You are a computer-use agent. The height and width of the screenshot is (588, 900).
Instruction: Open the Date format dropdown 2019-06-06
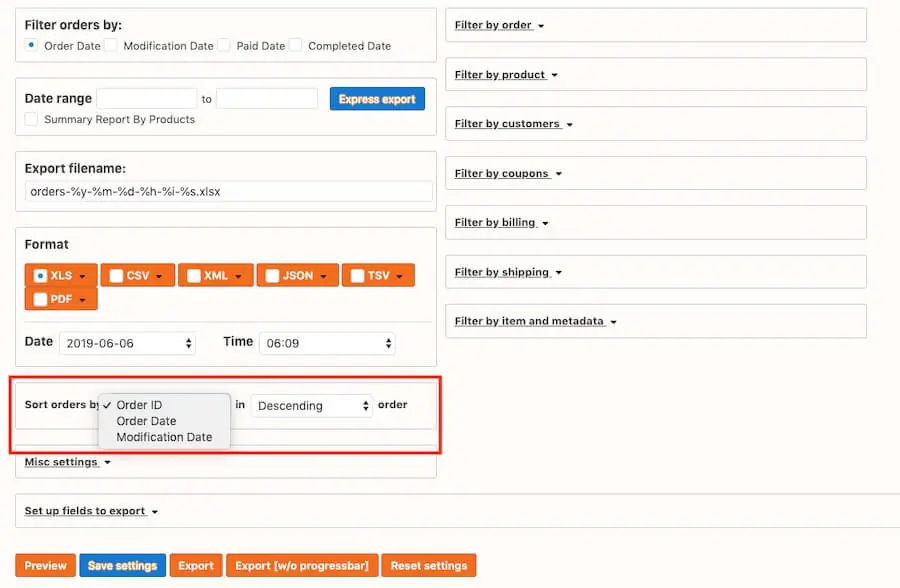[127, 343]
